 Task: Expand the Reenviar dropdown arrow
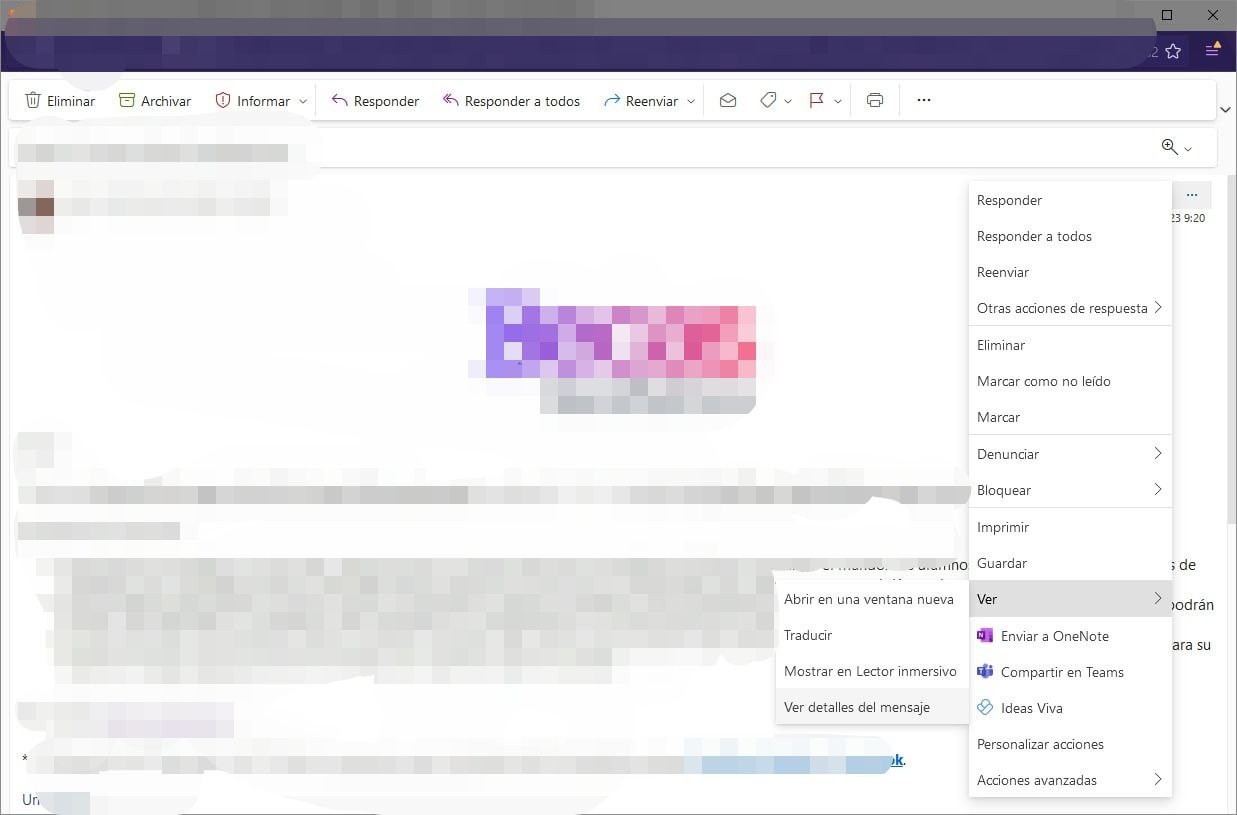[x=691, y=101]
